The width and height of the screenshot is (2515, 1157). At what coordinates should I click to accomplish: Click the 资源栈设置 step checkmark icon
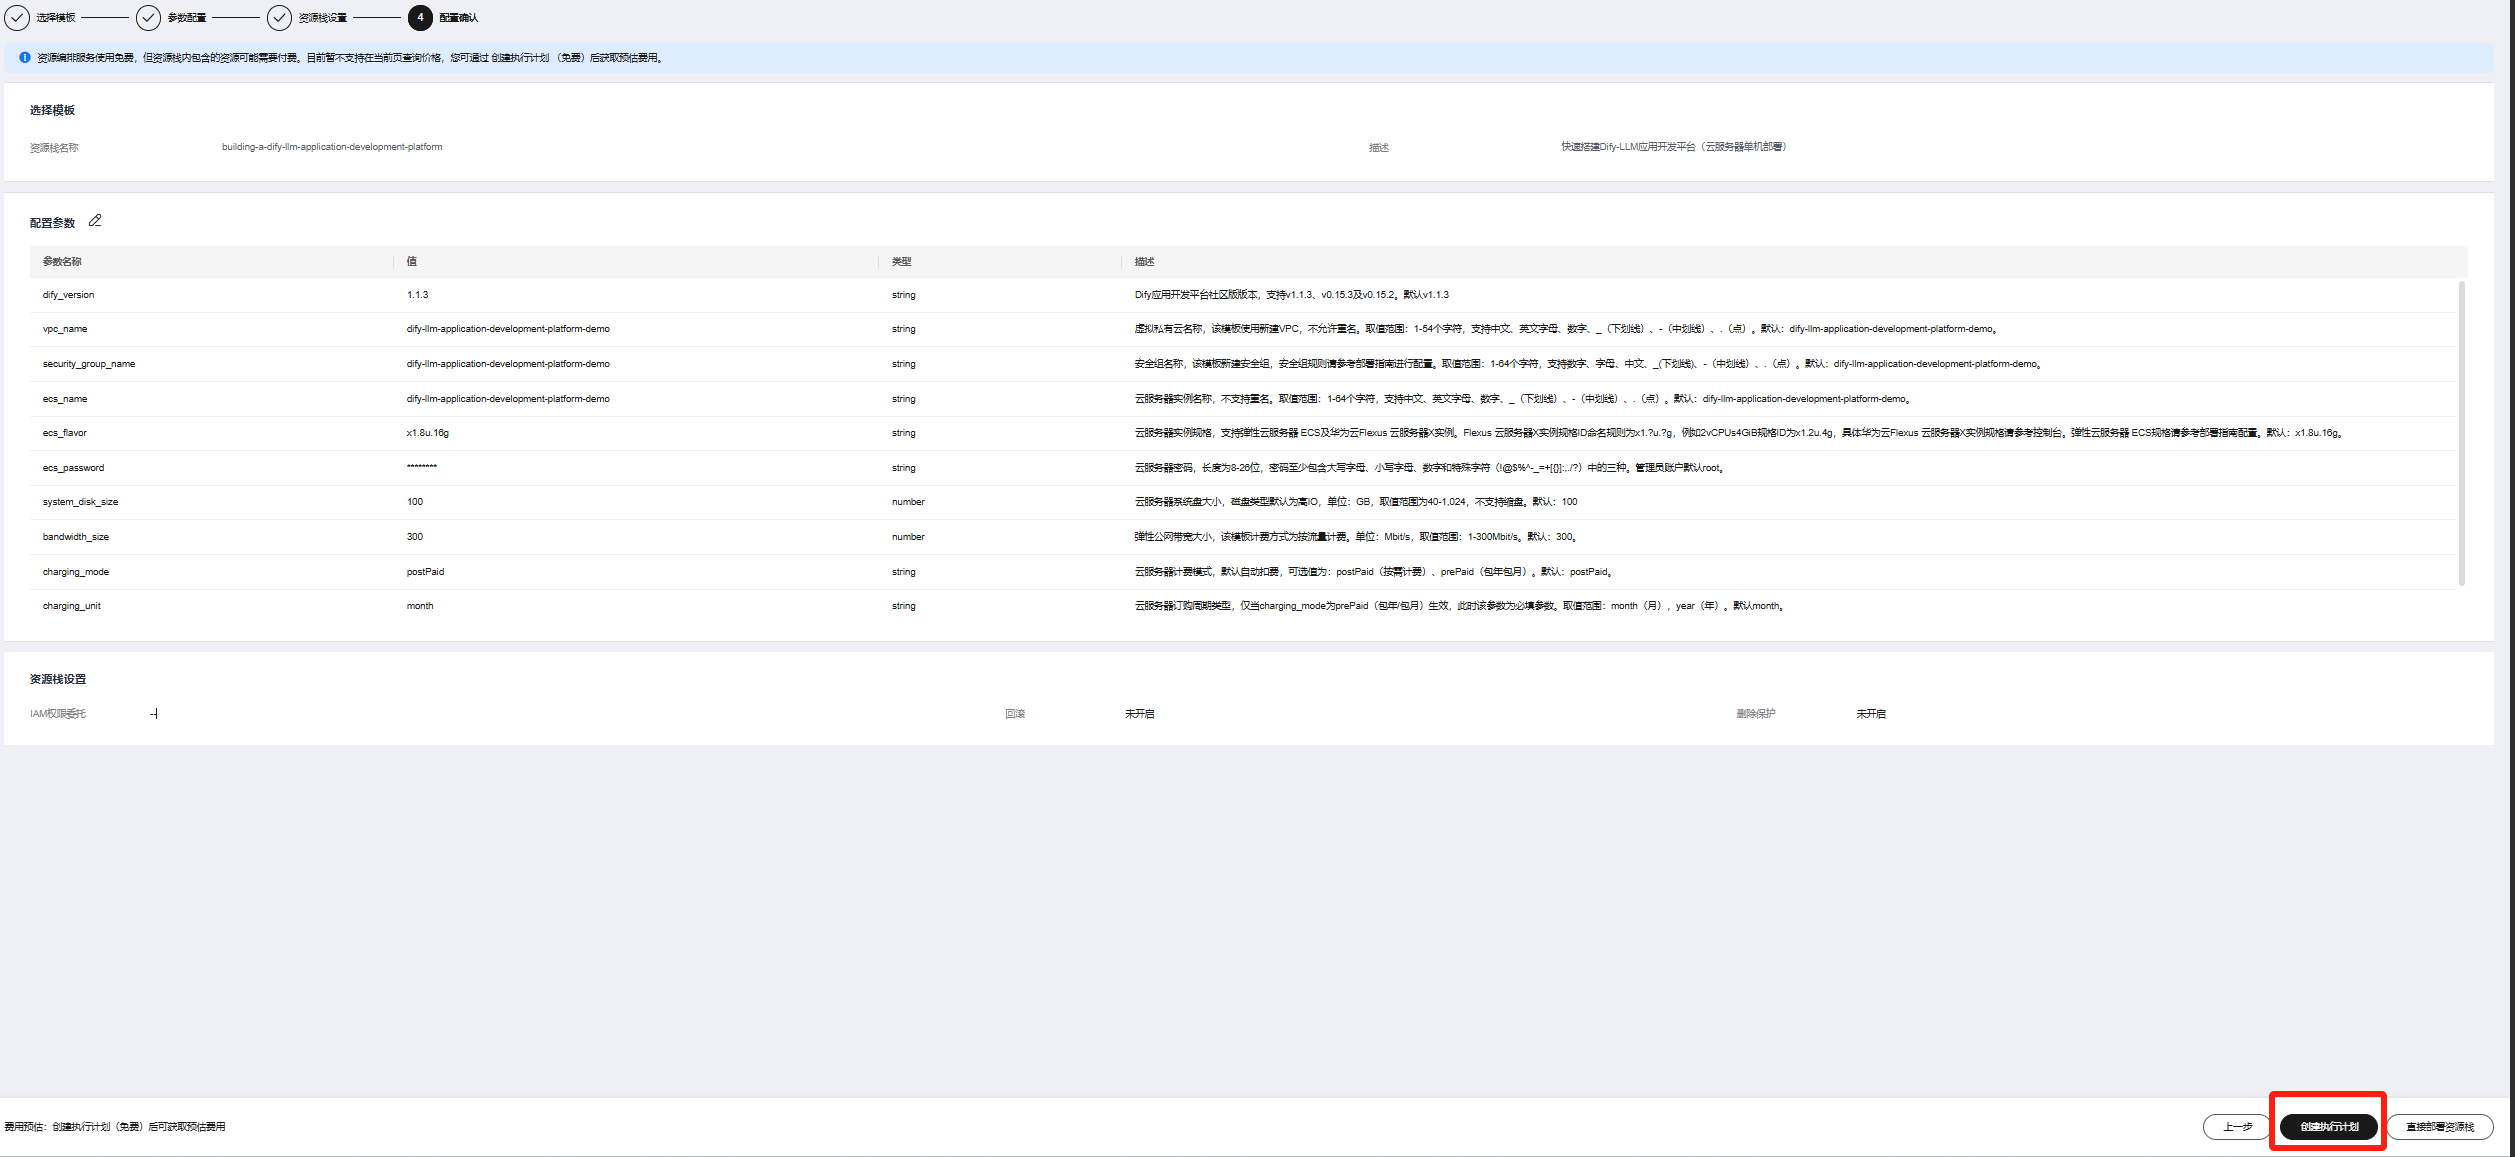(x=279, y=17)
